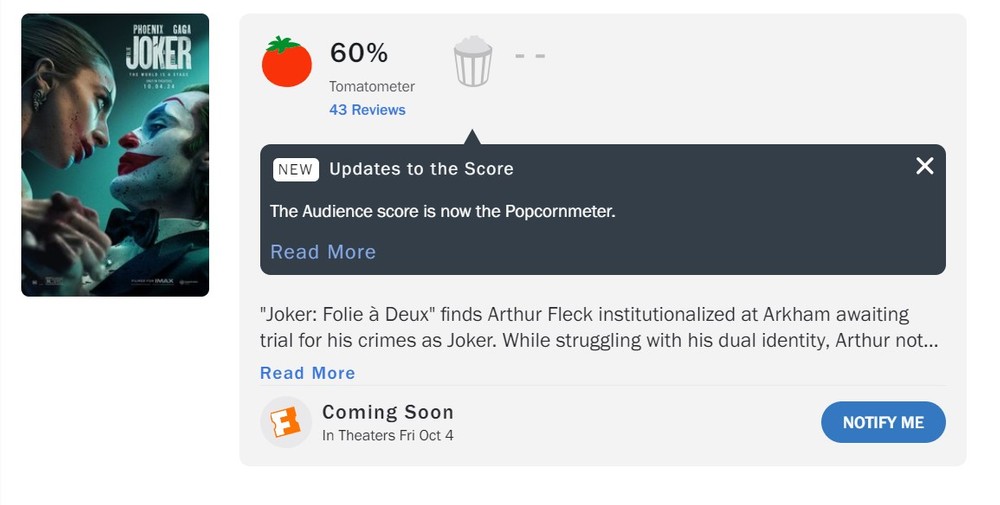
Task: Click the NEW badge in the popup
Action: 295,169
